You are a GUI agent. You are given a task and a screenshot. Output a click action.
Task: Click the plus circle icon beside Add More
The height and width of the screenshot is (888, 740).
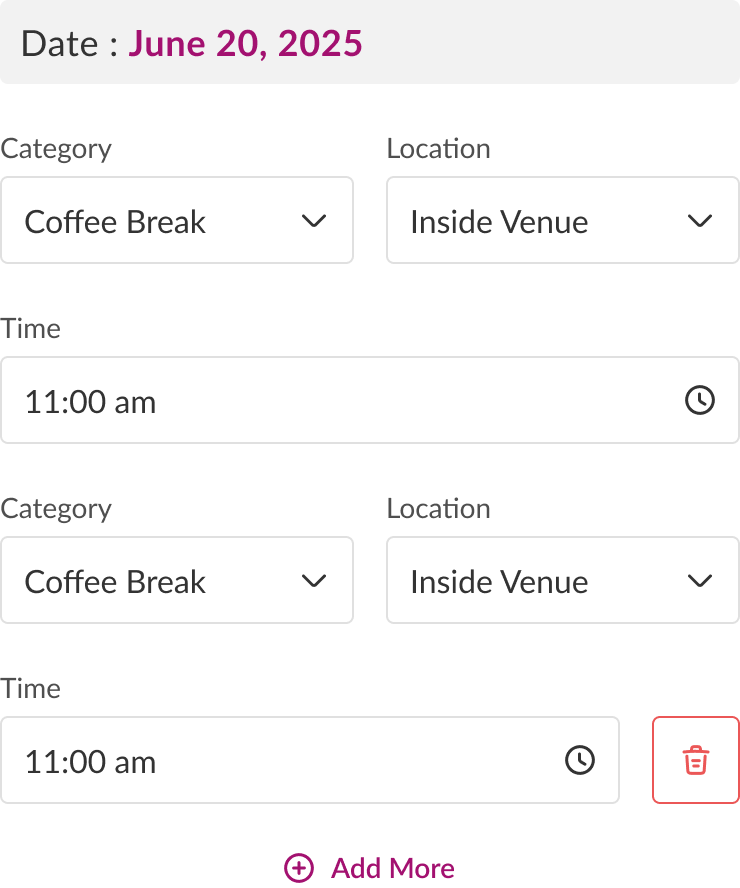pyautogui.click(x=299, y=868)
